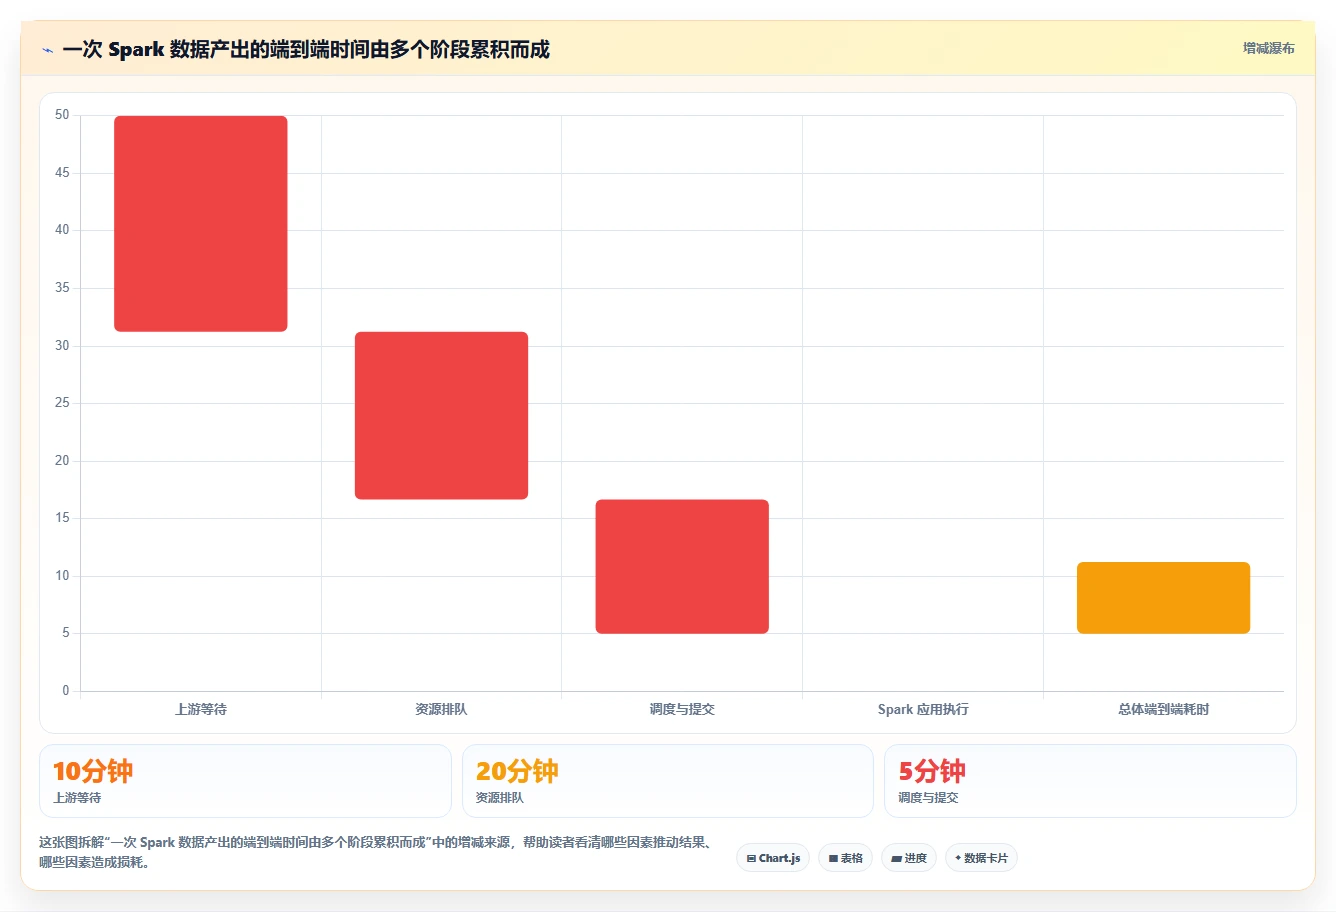
Task: Click the y-axis value 0
Action: coord(66,690)
